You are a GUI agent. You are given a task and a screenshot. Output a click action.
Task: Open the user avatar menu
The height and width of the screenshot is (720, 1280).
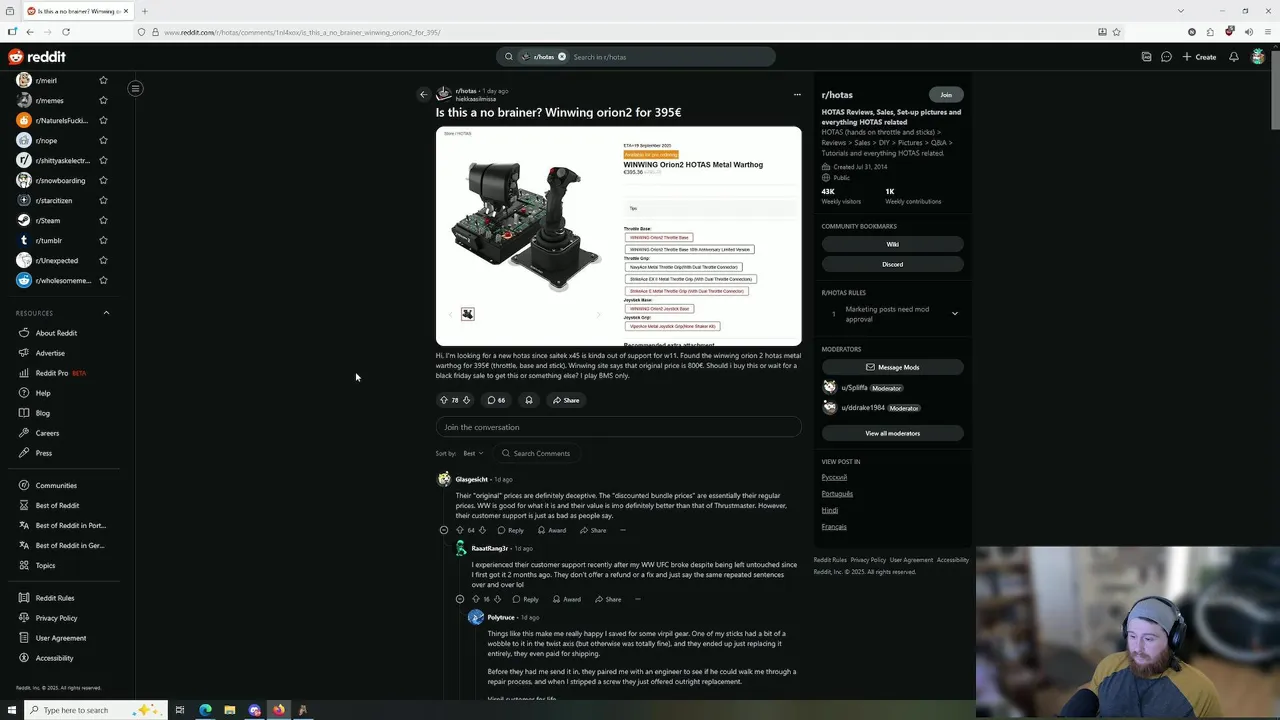tap(1258, 57)
